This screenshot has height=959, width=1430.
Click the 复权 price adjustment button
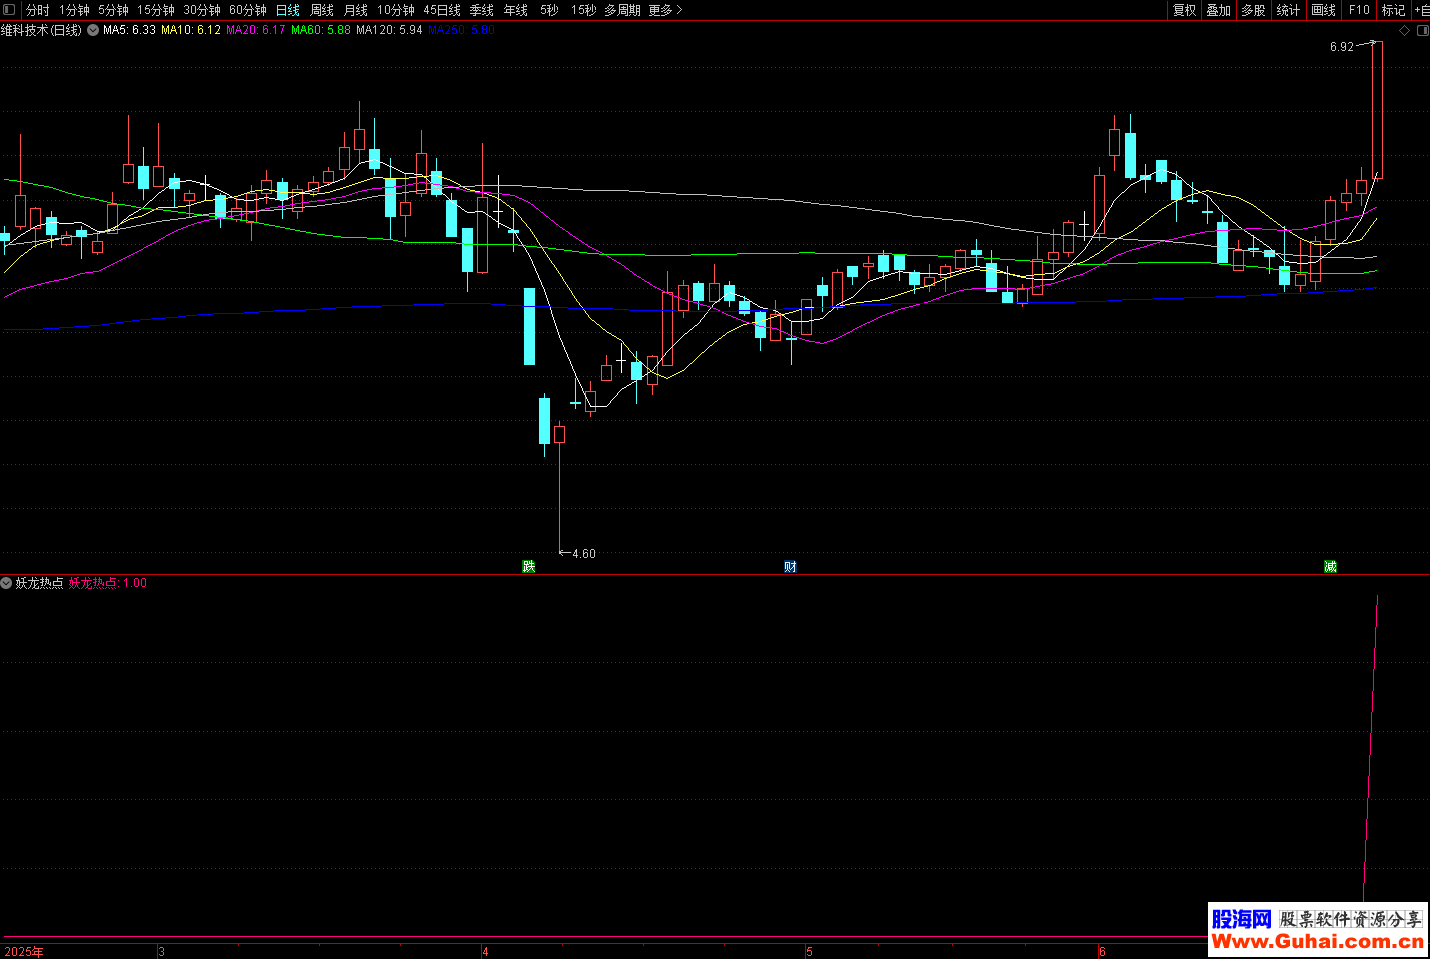click(1185, 10)
